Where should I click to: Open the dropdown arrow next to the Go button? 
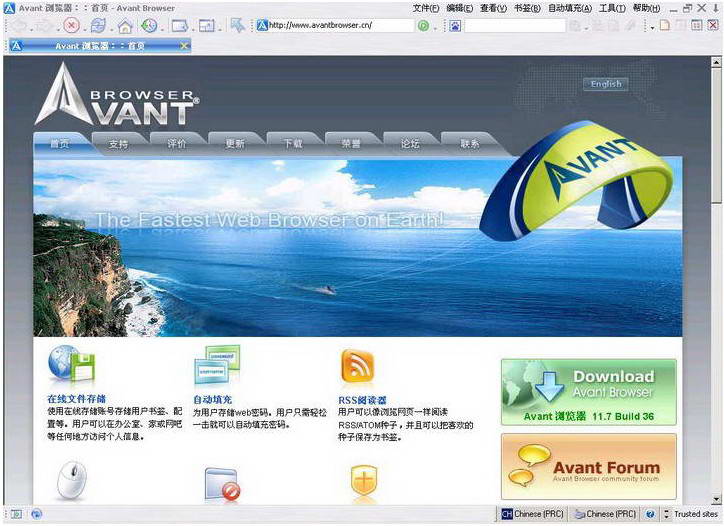435,28
